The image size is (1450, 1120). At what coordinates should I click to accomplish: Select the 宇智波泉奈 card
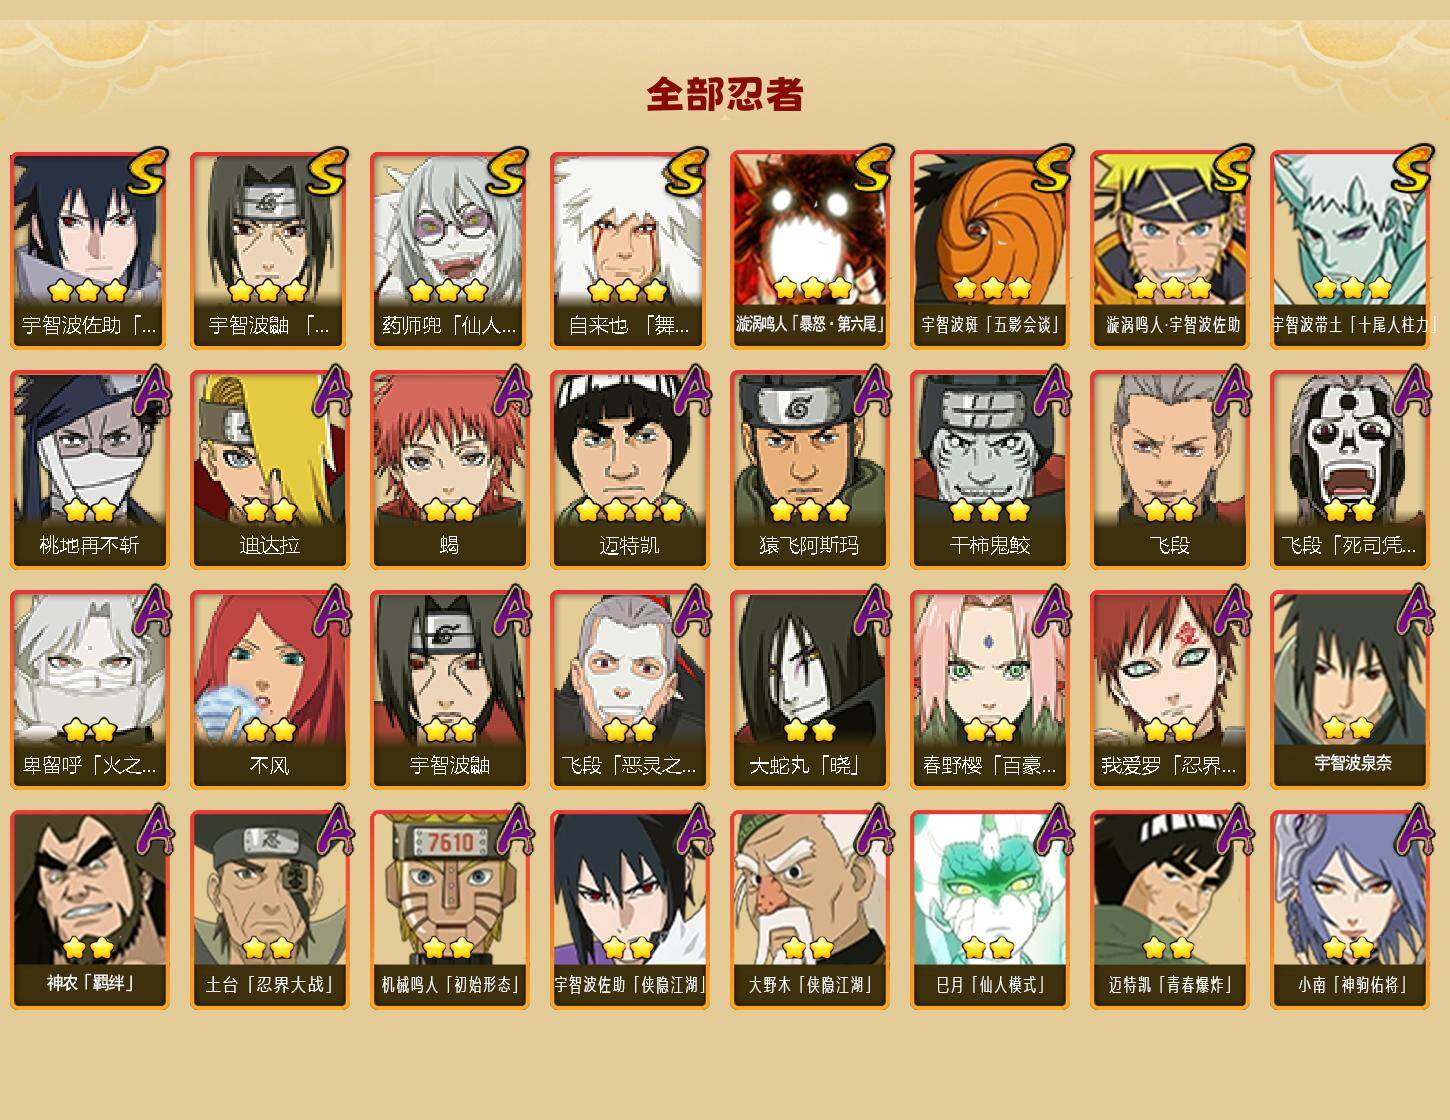point(1350,690)
